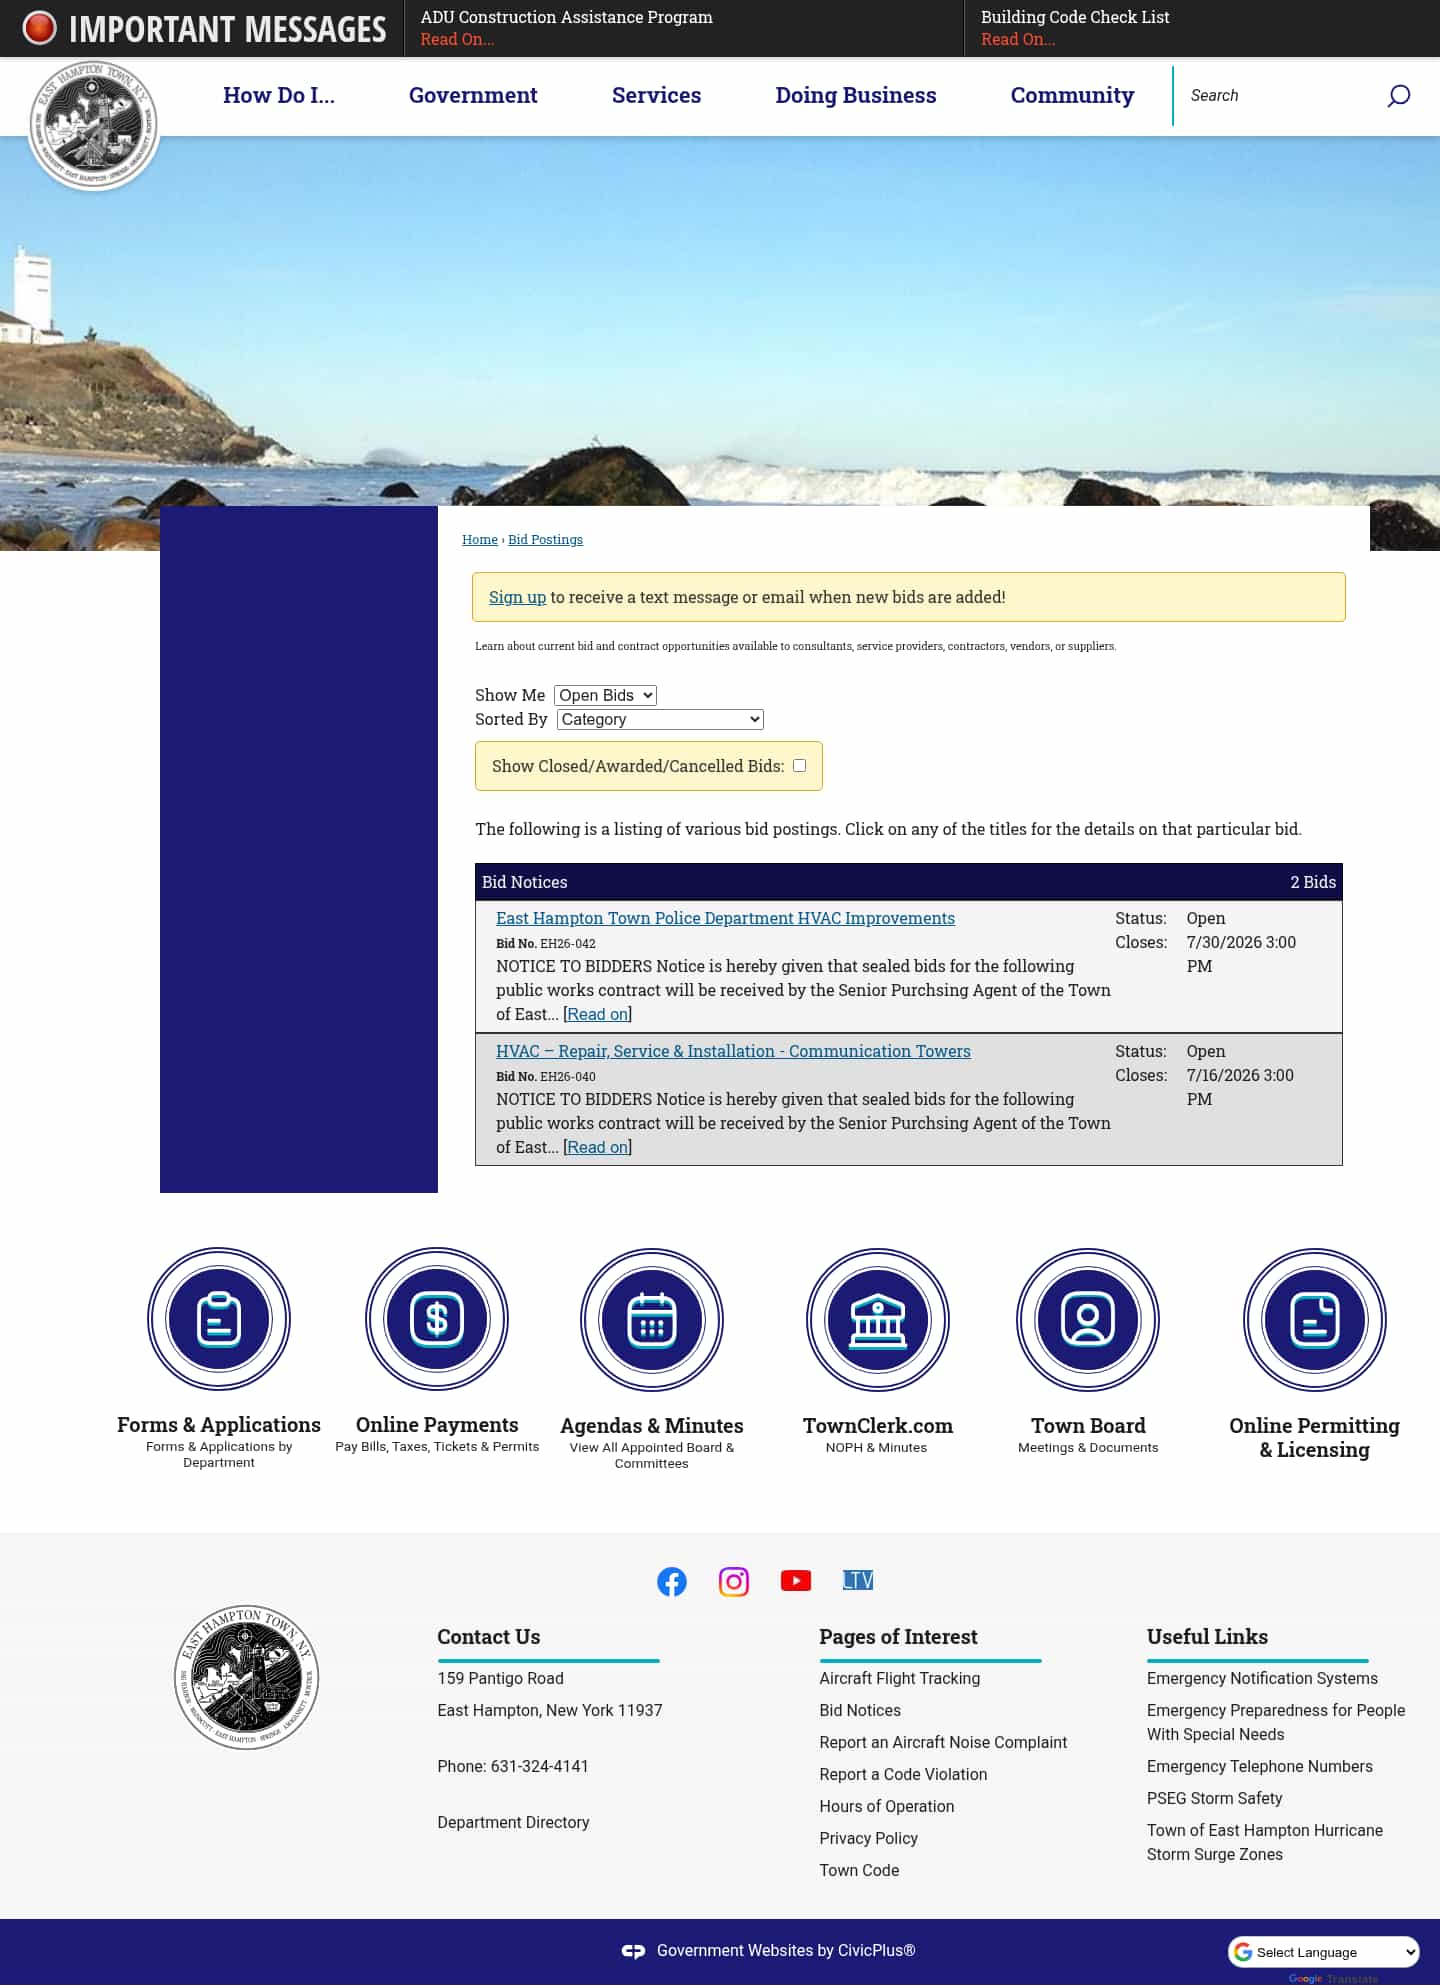Image resolution: width=1440 pixels, height=1988 pixels.
Task: Open Department Directory link
Action: (x=513, y=1823)
